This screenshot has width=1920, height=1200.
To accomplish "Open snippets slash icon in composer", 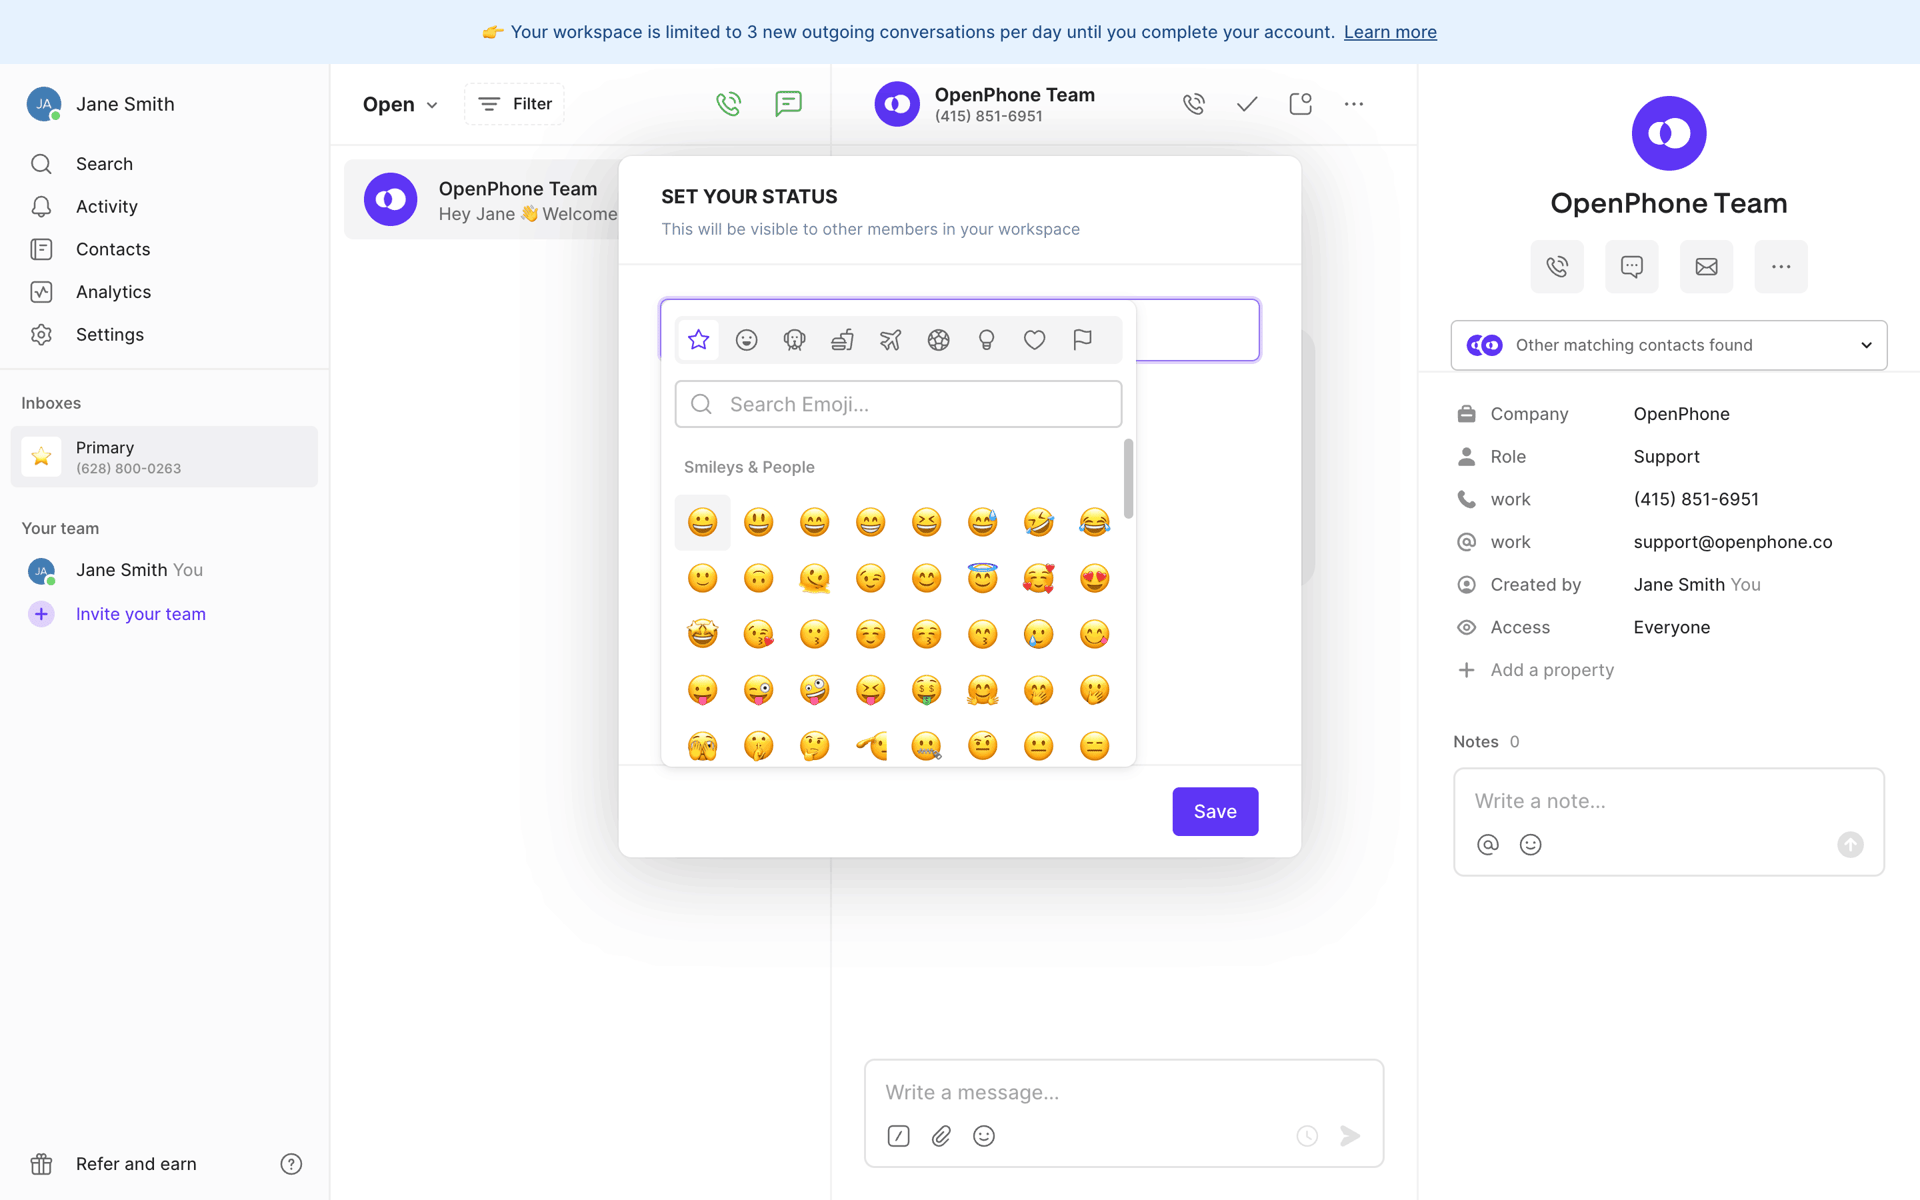I will pyautogui.click(x=898, y=1136).
